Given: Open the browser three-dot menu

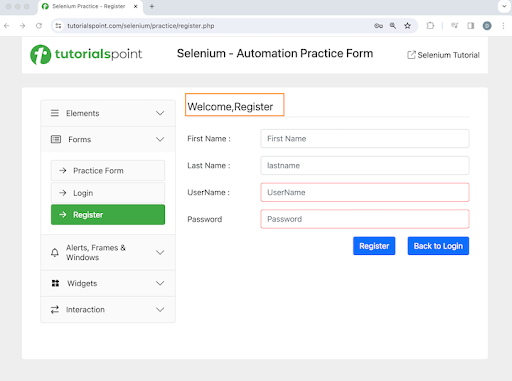Looking at the screenshot, I should (x=503, y=26).
